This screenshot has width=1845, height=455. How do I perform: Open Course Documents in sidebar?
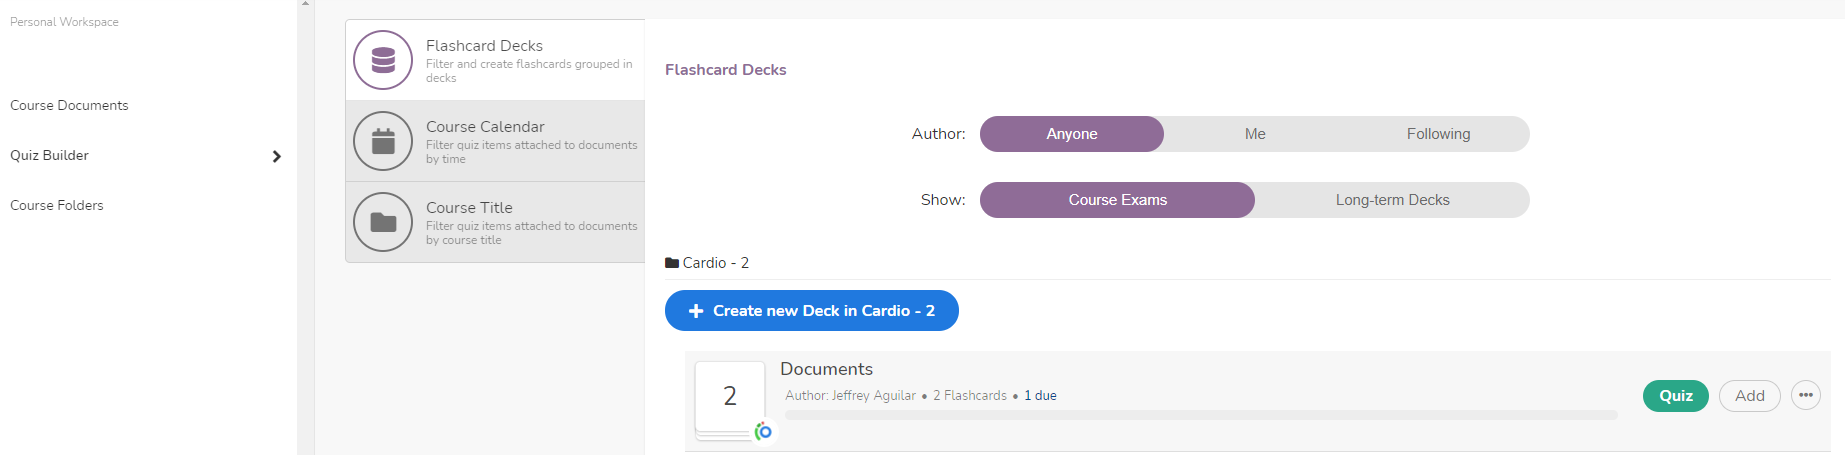69,105
